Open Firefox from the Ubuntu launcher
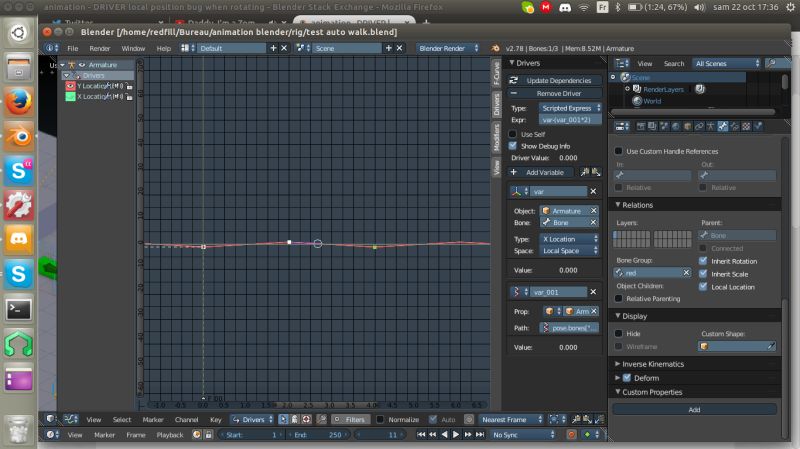The image size is (800, 449). pos(19,102)
